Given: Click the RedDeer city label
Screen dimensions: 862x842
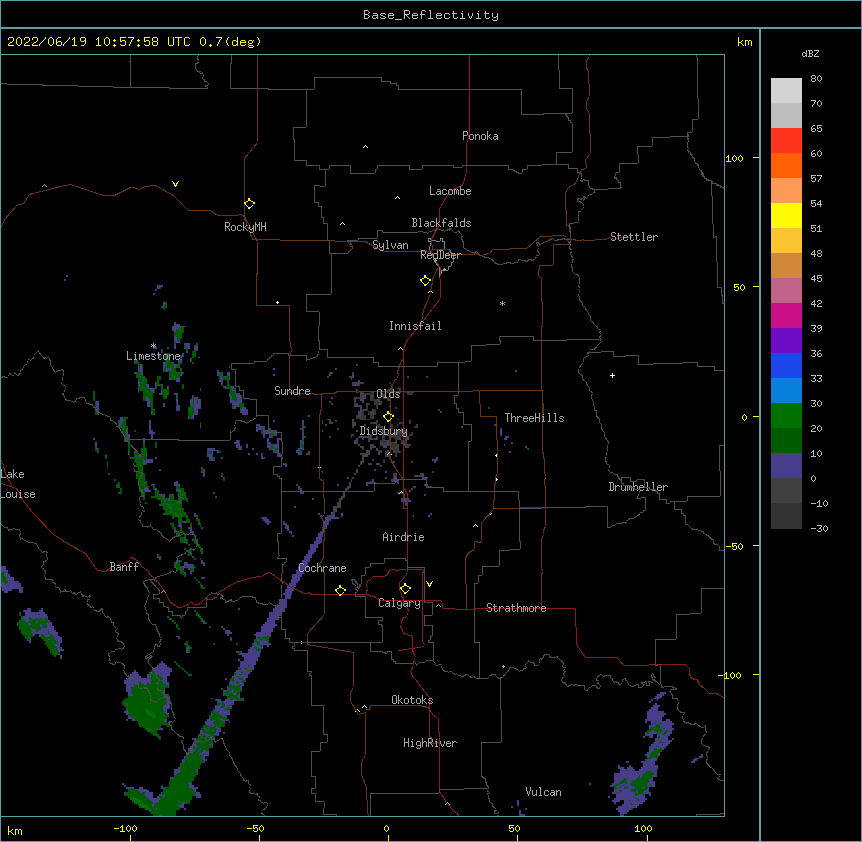Looking at the screenshot, I should 440,255.
